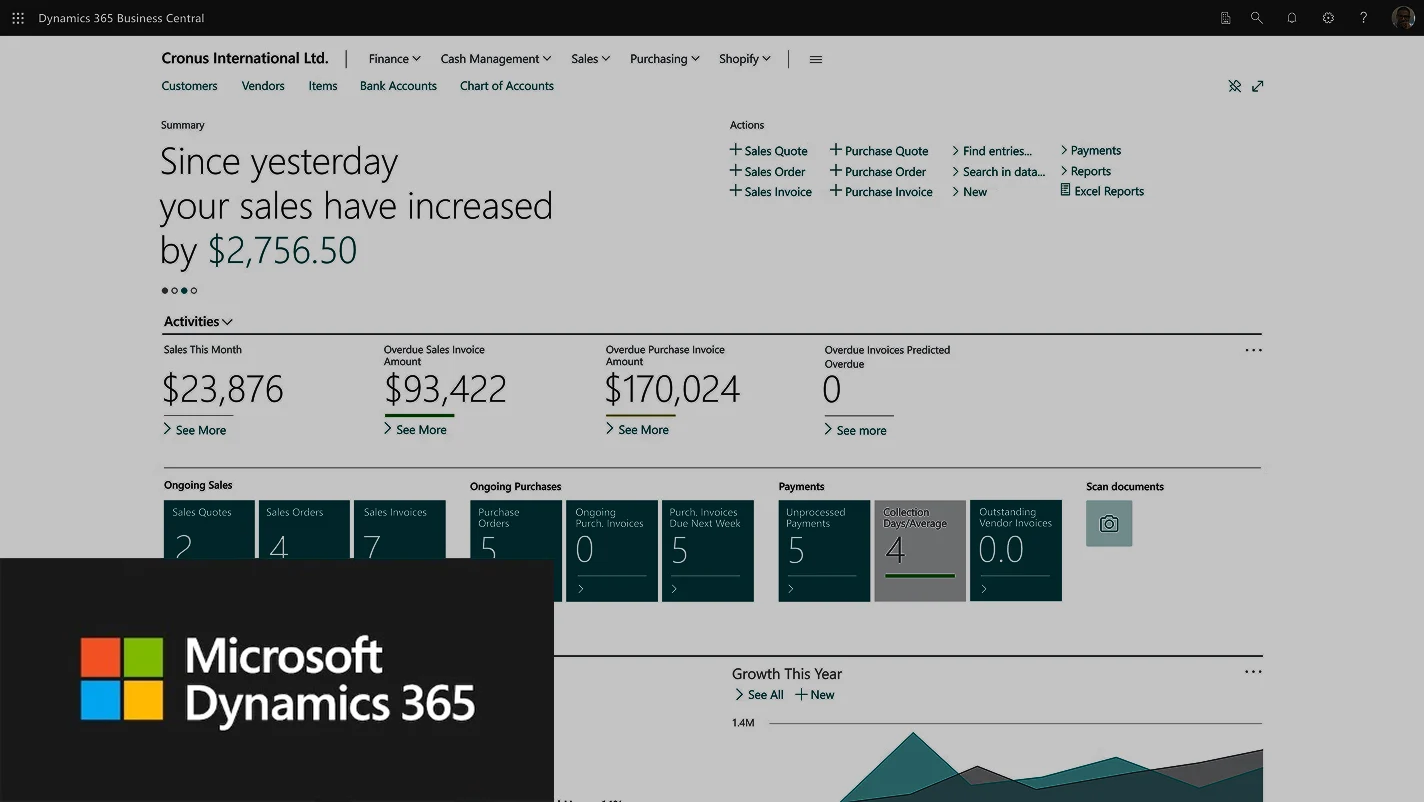The width and height of the screenshot is (1424, 802).
Task: Create a new Sales Quote action
Action: tap(768, 151)
